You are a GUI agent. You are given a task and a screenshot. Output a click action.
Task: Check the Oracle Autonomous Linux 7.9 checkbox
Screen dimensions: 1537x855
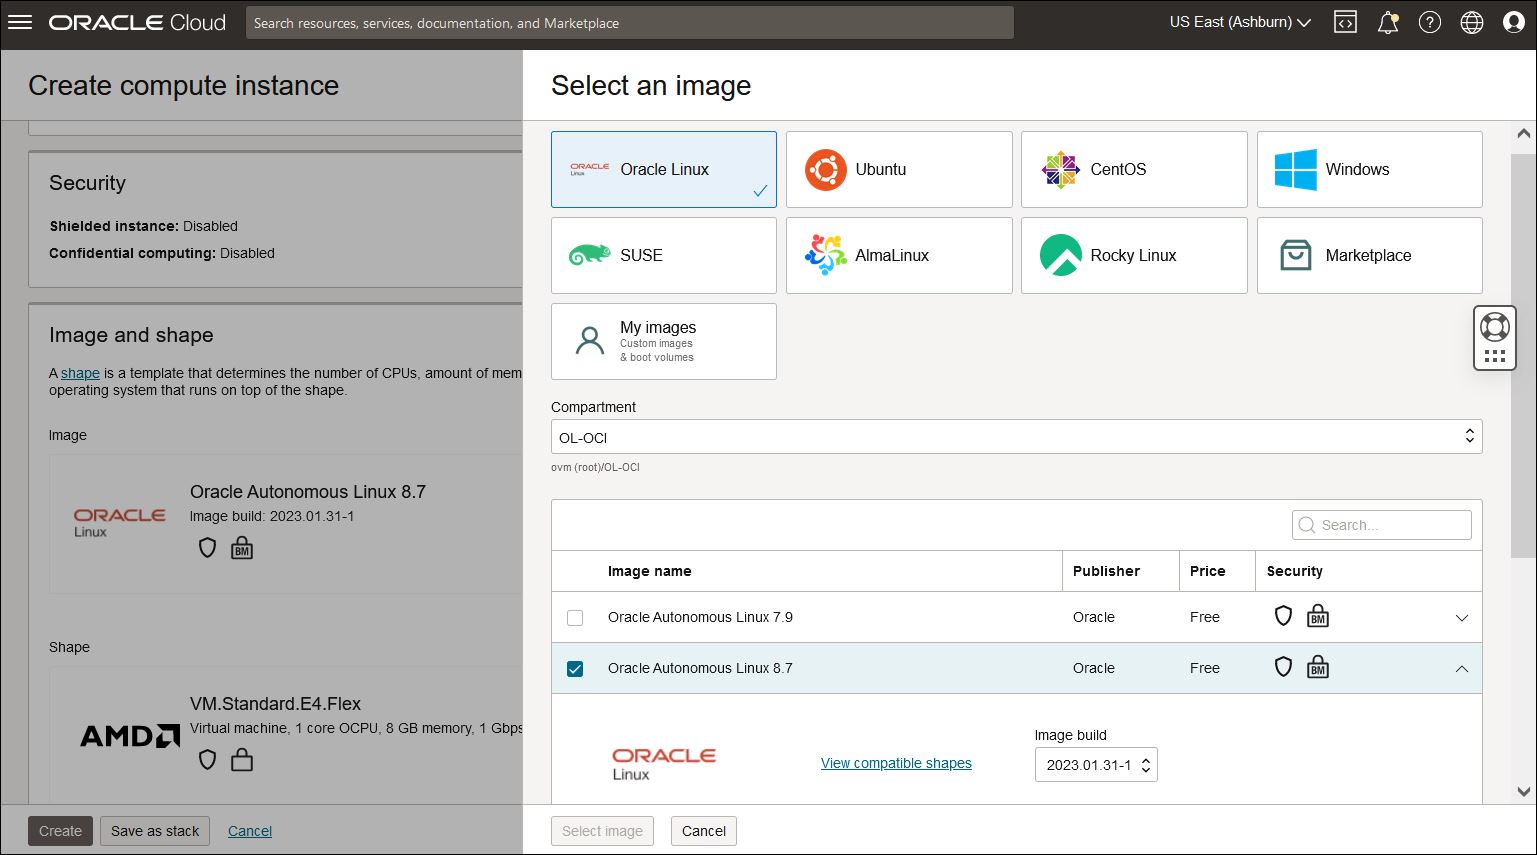pyautogui.click(x=575, y=617)
